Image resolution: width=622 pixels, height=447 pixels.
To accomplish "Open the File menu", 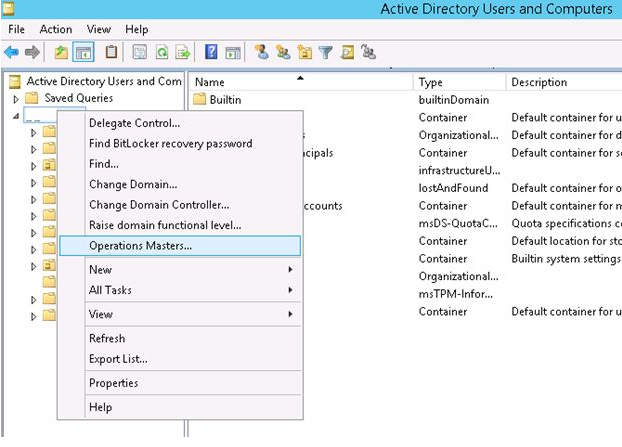I will coord(16,29).
